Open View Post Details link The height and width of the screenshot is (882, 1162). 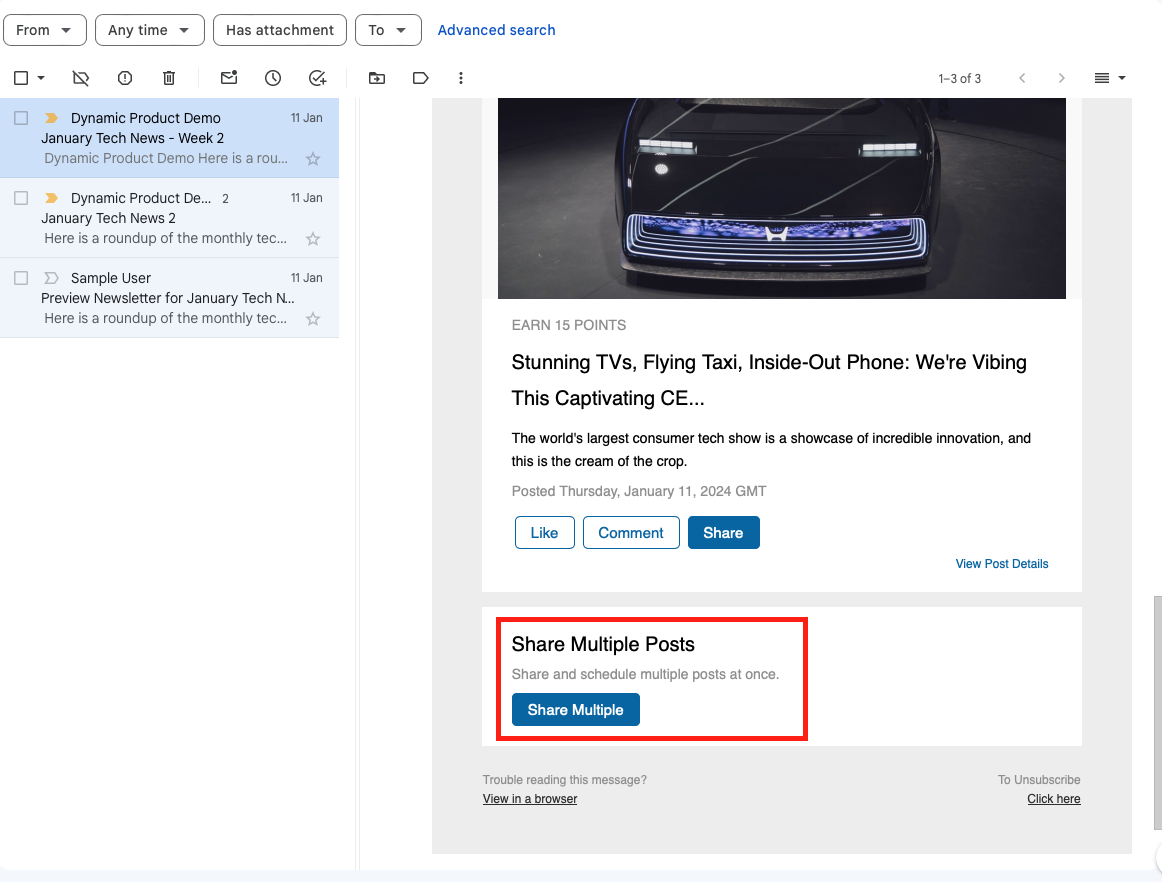click(x=1002, y=564)
